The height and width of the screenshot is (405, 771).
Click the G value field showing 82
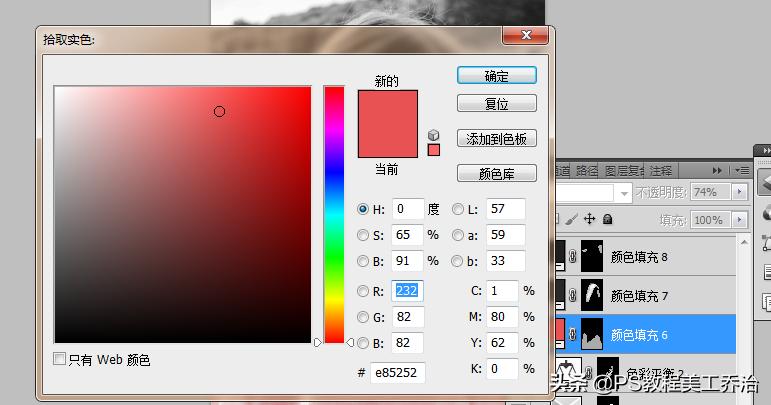point(408,317)
